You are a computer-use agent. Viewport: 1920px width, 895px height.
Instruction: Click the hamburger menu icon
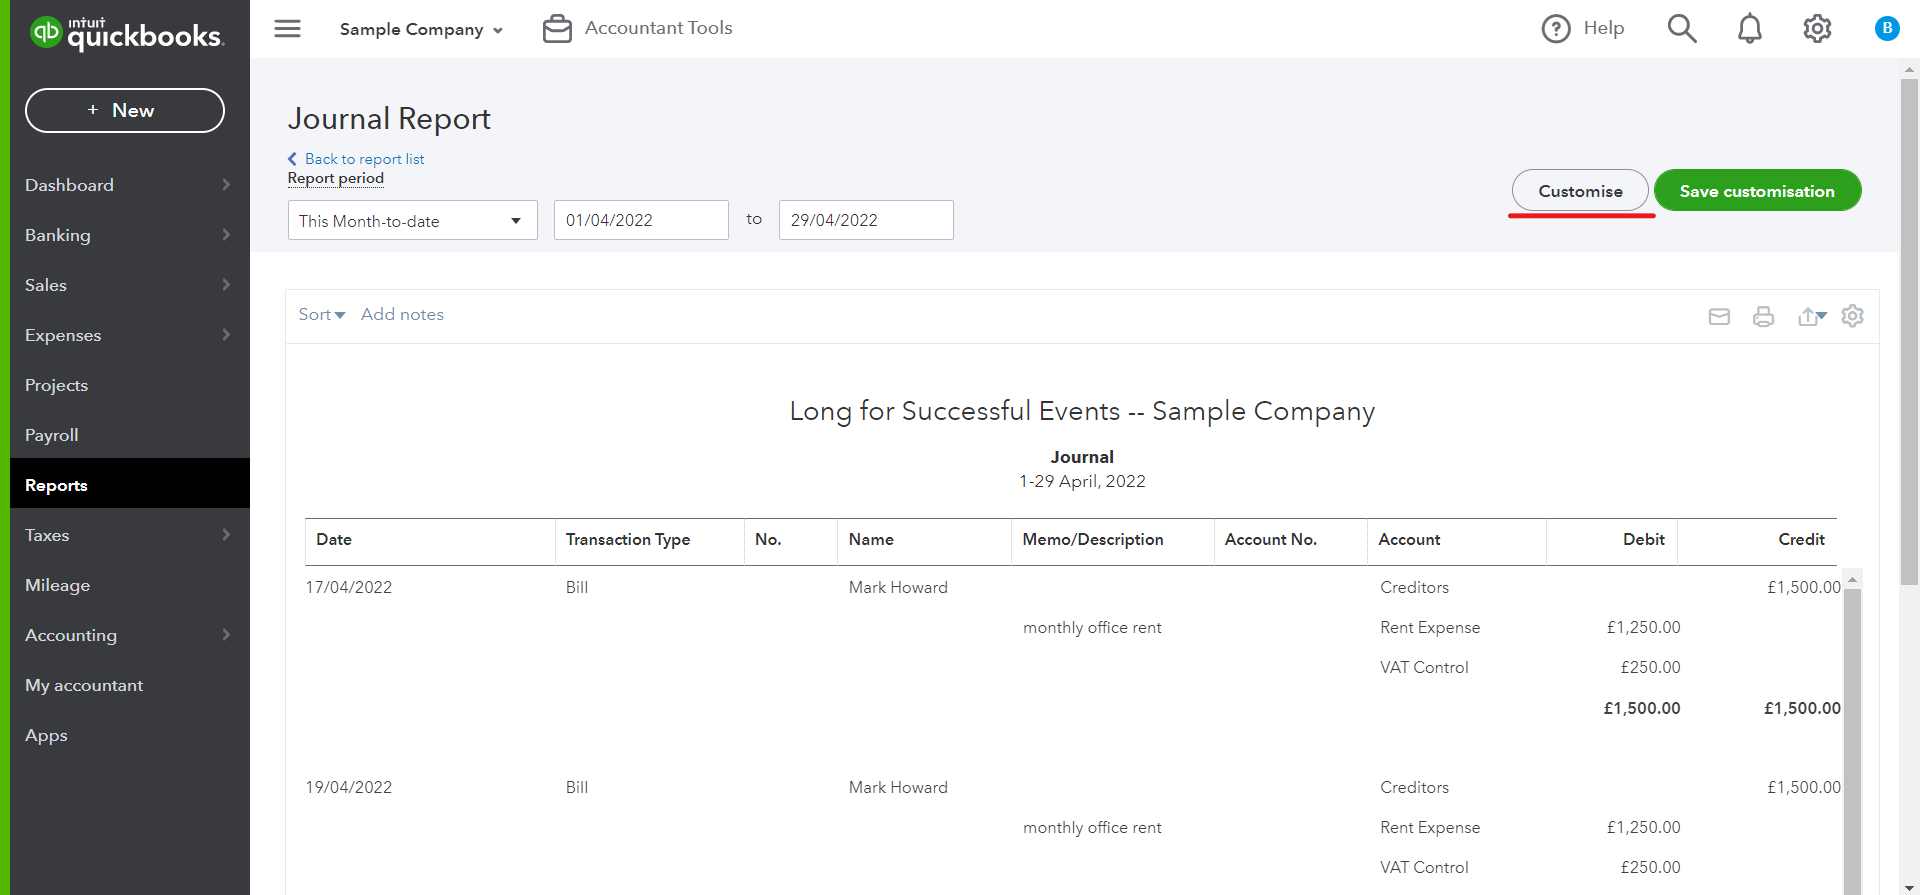tap(287, 28)
